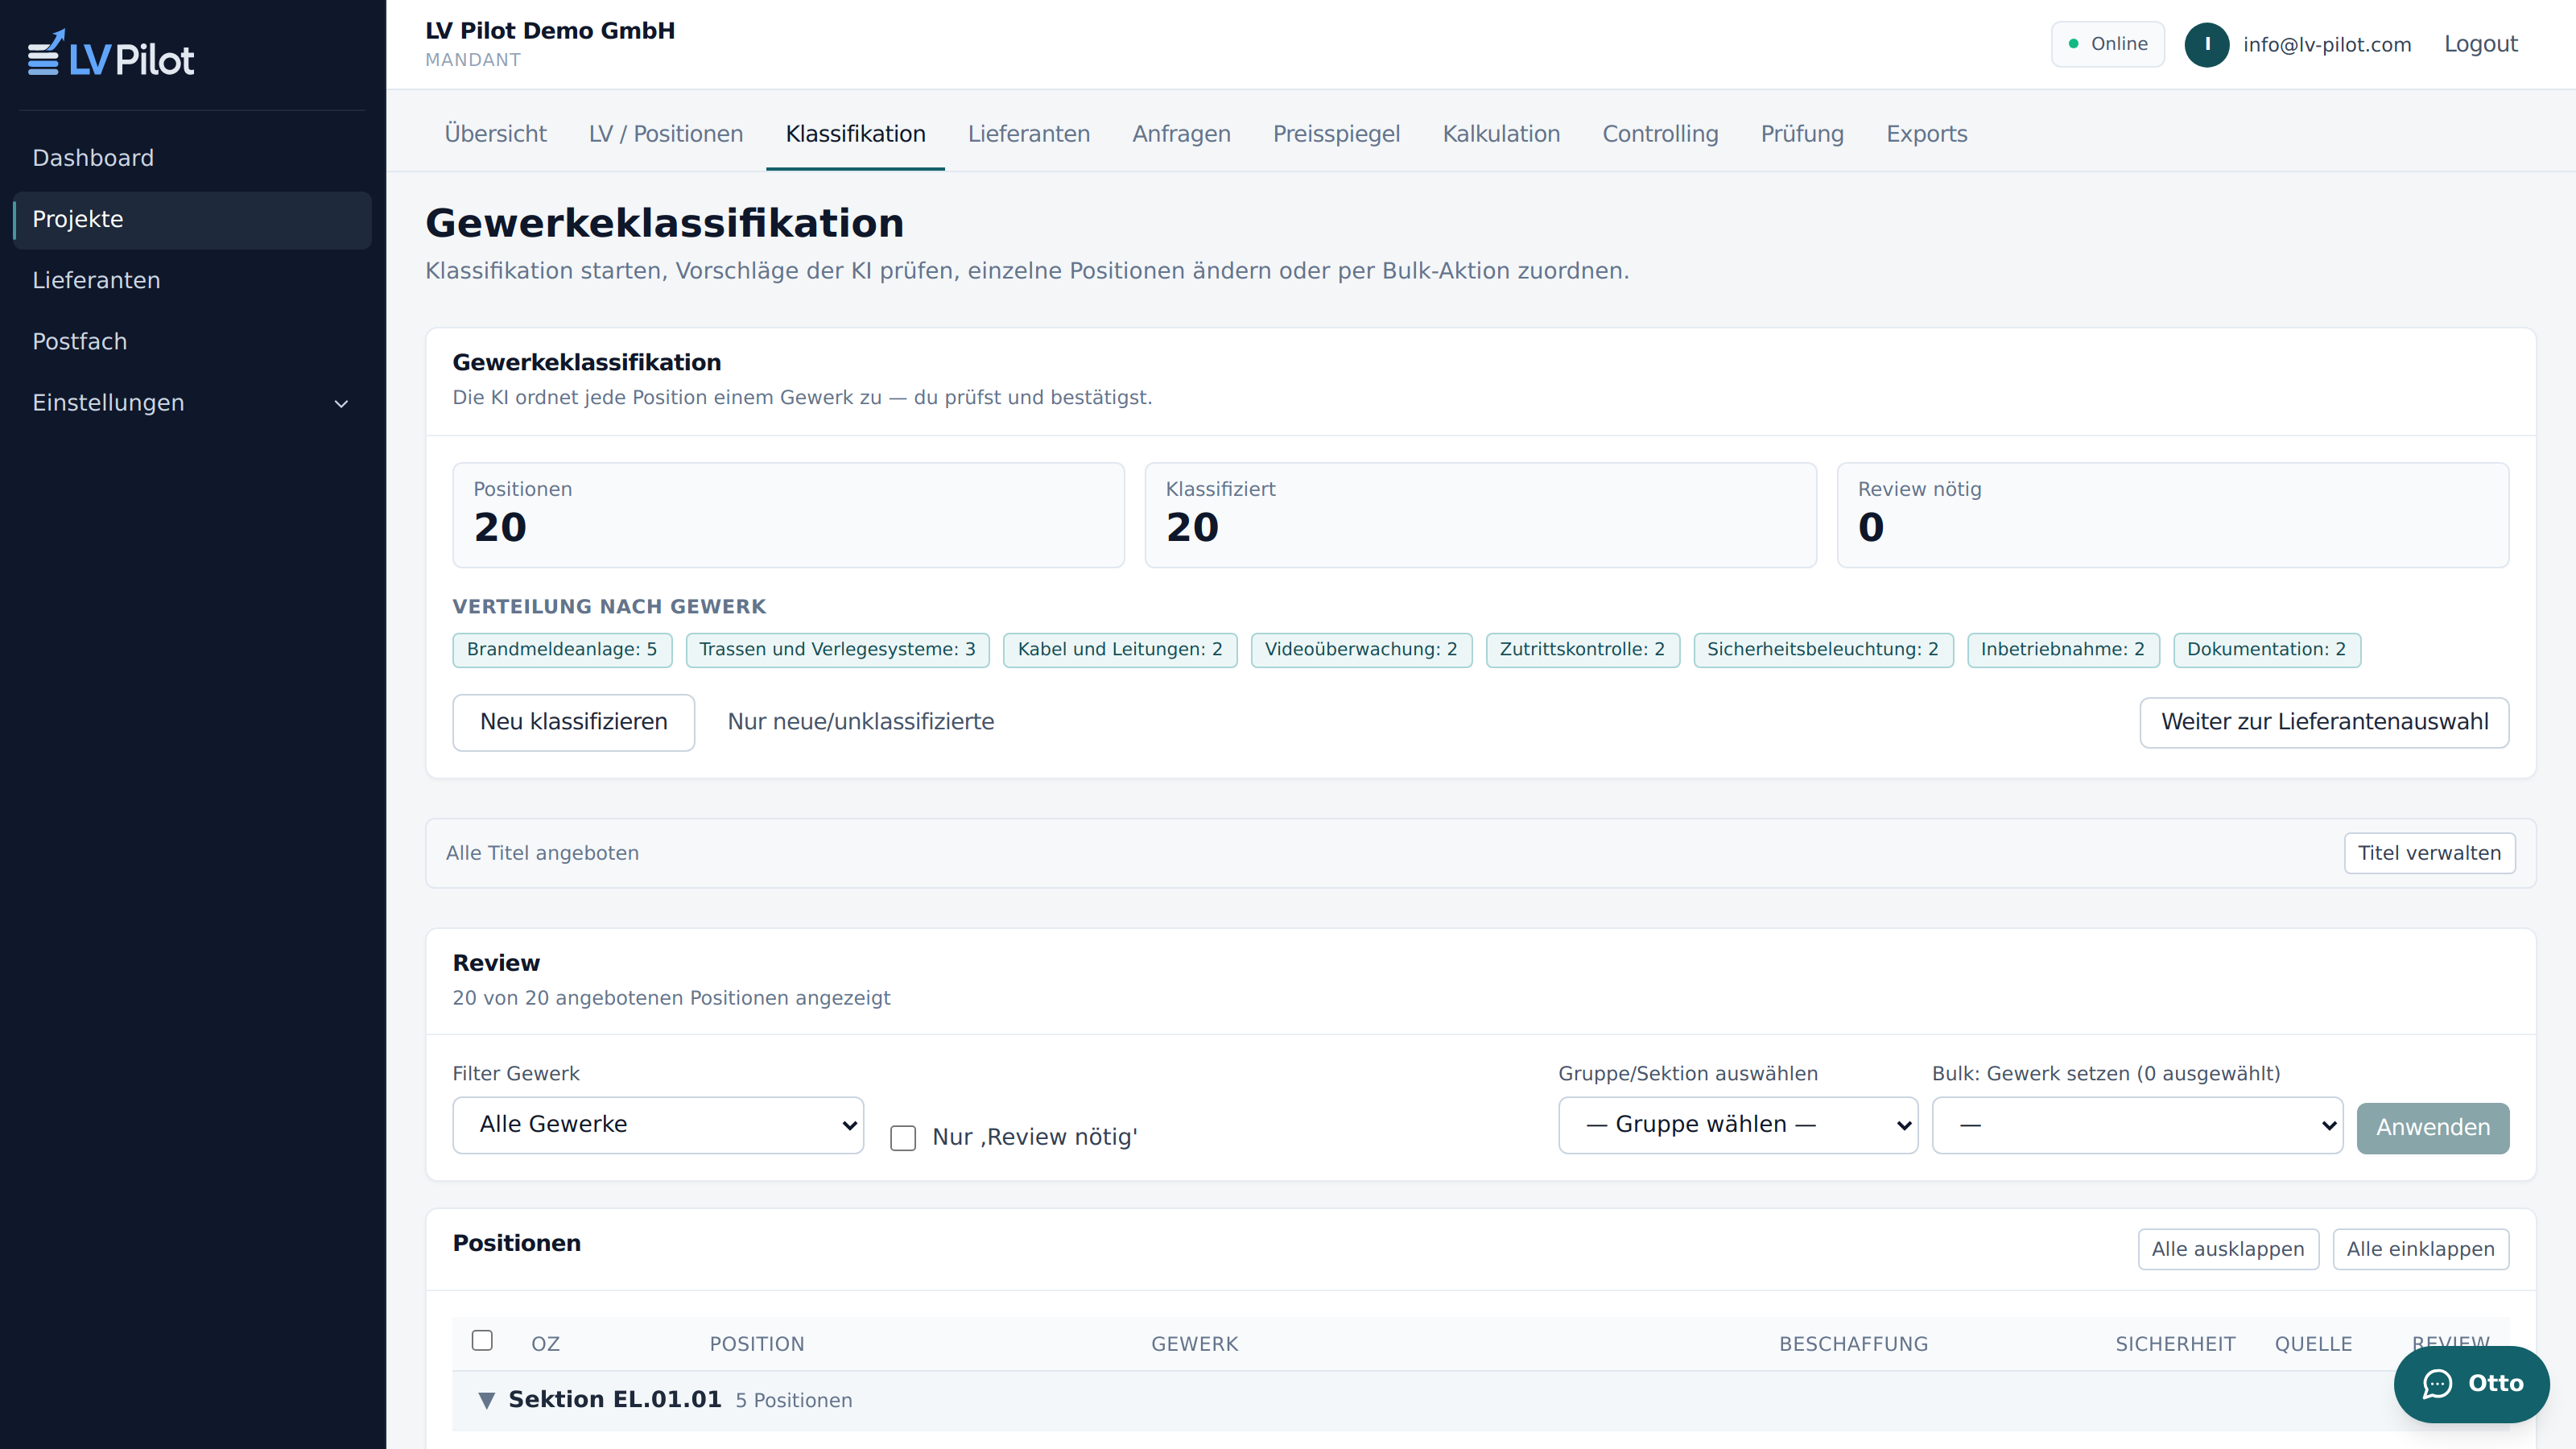Click the BESCHAFFUNG column header

1853,1344
